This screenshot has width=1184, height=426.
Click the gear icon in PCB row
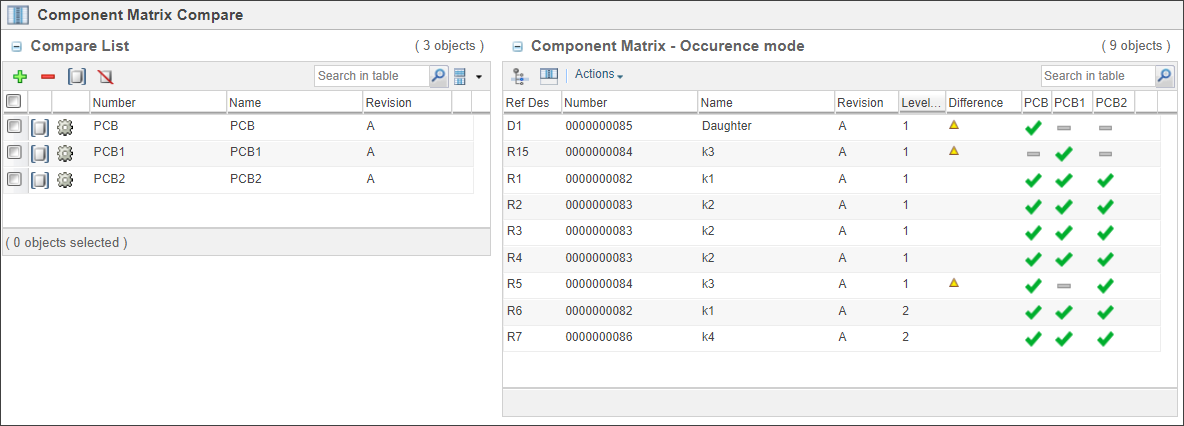click(x=65, y=127)
